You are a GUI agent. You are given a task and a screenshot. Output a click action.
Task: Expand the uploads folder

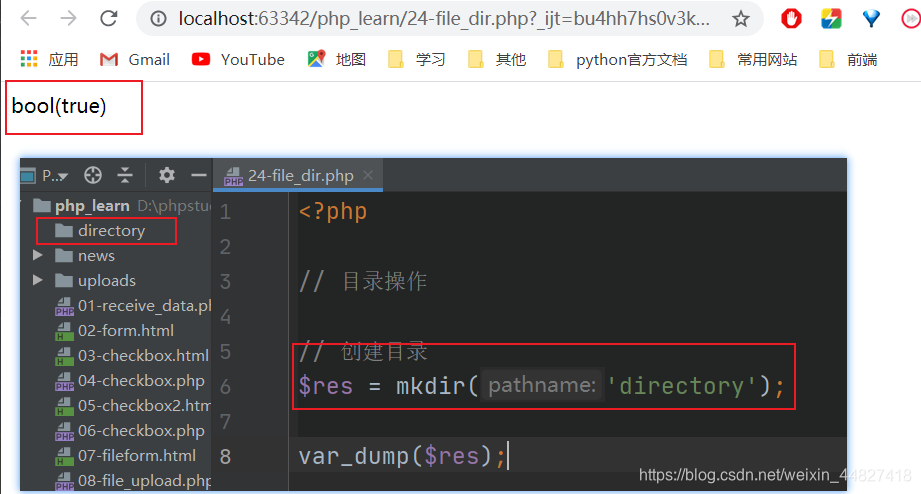(x=38, y=280)
